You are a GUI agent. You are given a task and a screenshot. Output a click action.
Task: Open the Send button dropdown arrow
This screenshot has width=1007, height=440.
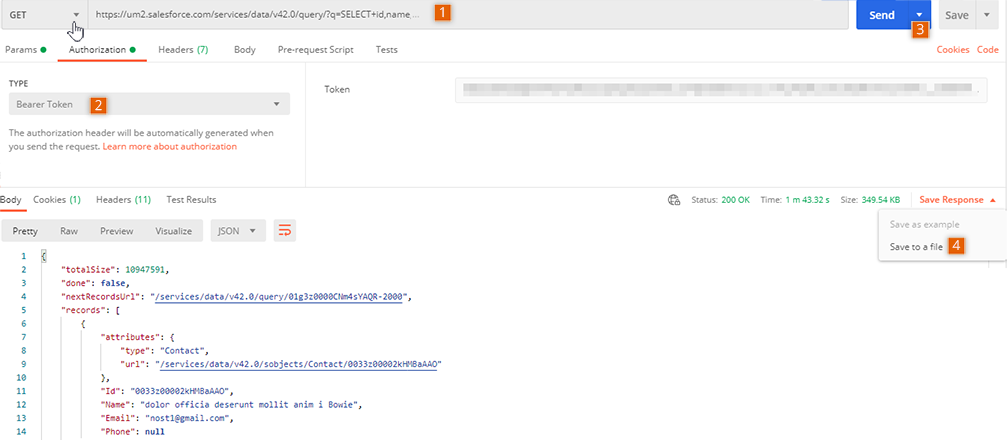[920, 15]
